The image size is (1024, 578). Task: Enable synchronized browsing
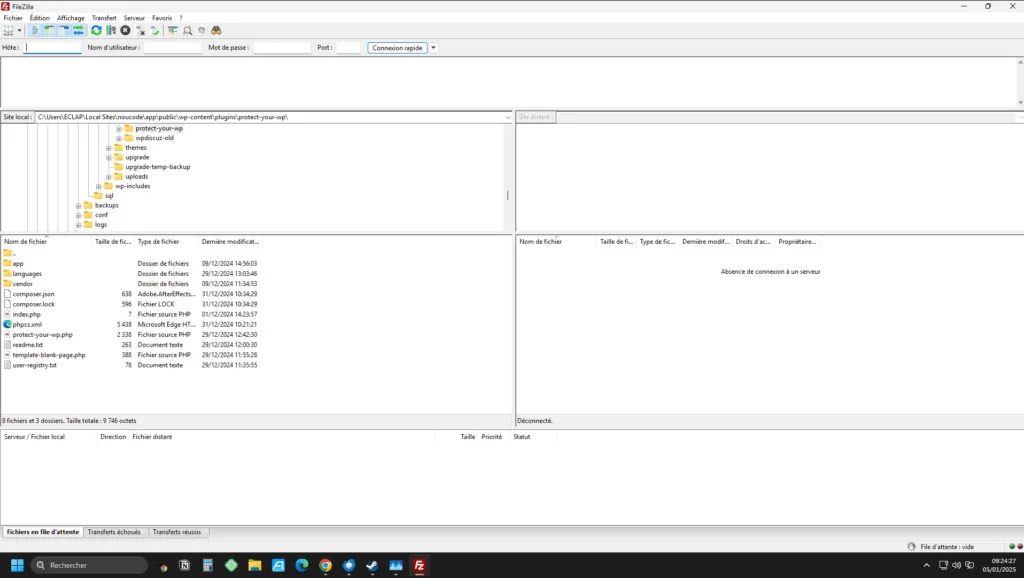202,30
